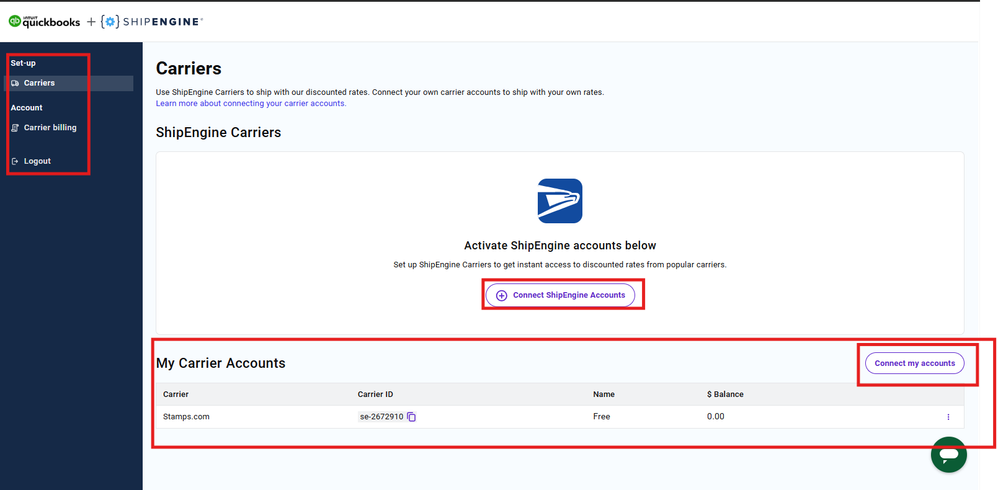The height and width of the screenshot is (490, 998).
Task: Click the plus icon on Connect ShipEngine Accounts
Action: click(x=502, y=295)
